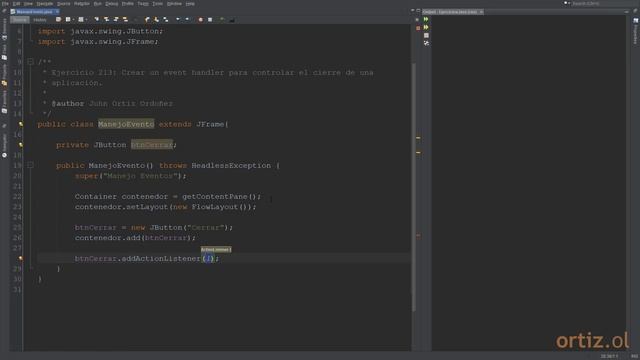The image size is (640, 360).
Task: Click the upper yellow warning stripe mark
Action: [418, 138]
